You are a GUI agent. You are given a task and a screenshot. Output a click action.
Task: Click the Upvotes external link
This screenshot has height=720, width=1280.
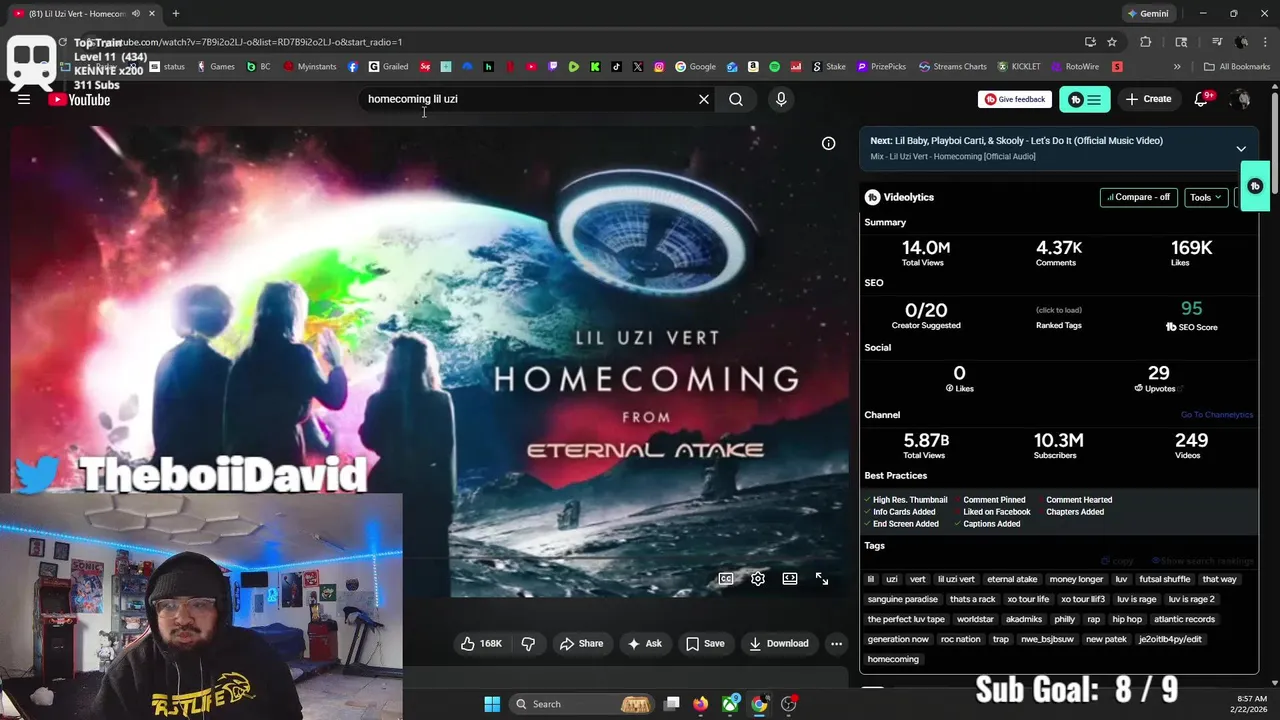1181,388
